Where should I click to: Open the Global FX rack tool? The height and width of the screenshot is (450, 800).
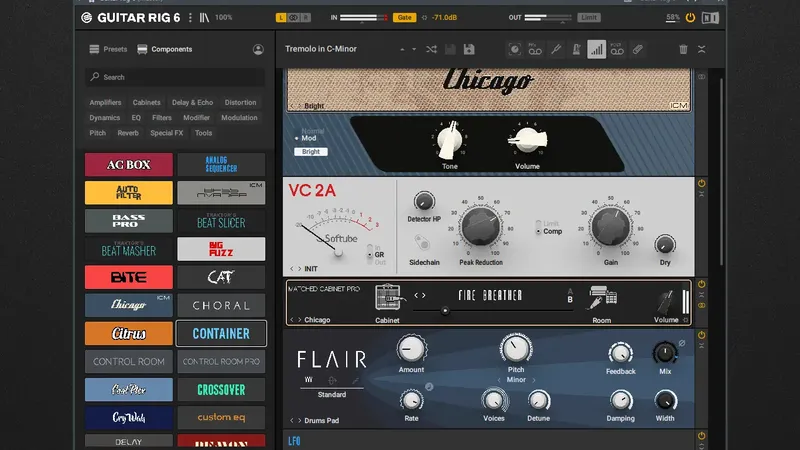point(514,49)
